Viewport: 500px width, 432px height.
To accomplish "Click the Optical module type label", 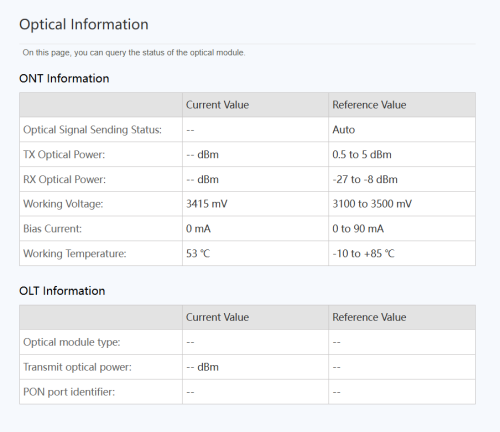I will (x=72, y=342).
